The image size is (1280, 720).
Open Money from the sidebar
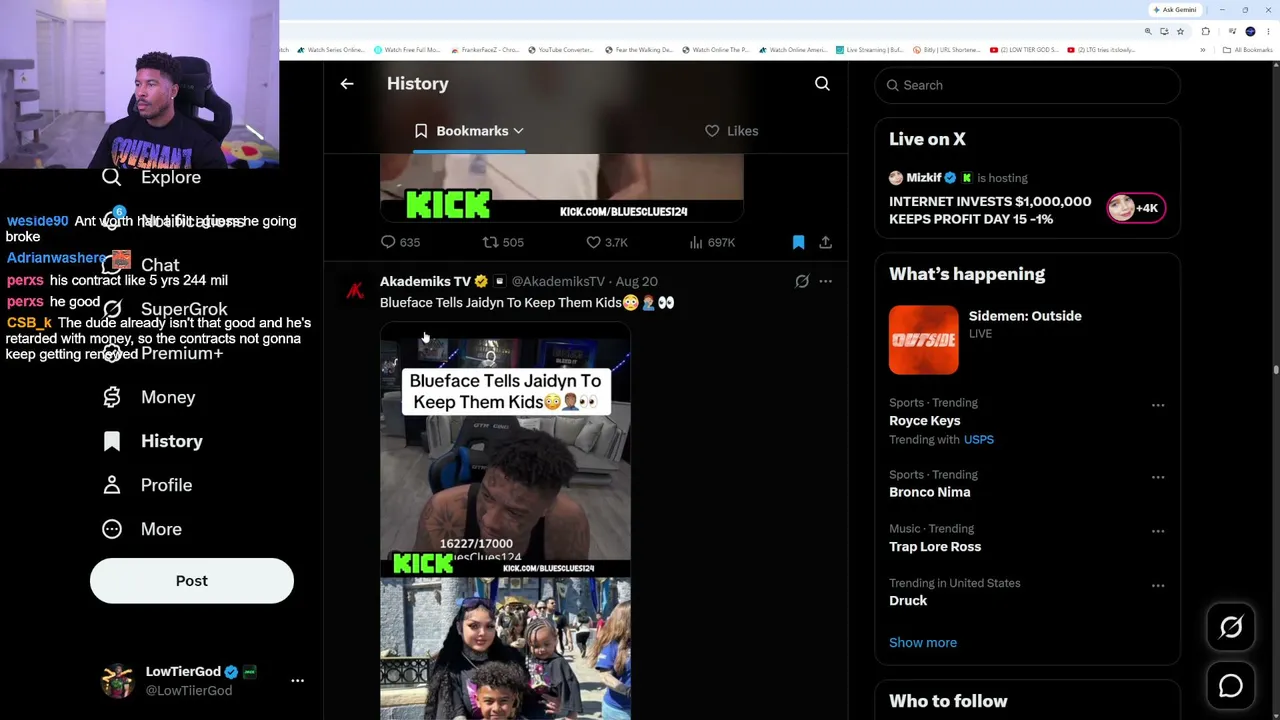[x=168, y=397]
